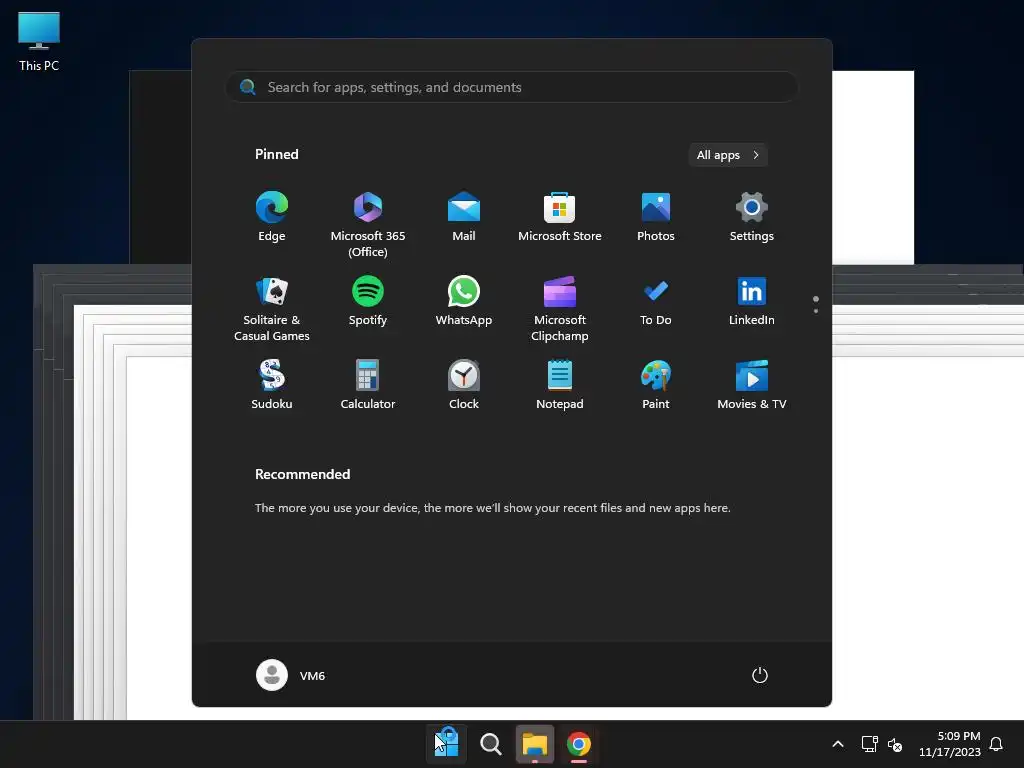Launch Calculator
Screen dimensions: 1024x768
368,385
